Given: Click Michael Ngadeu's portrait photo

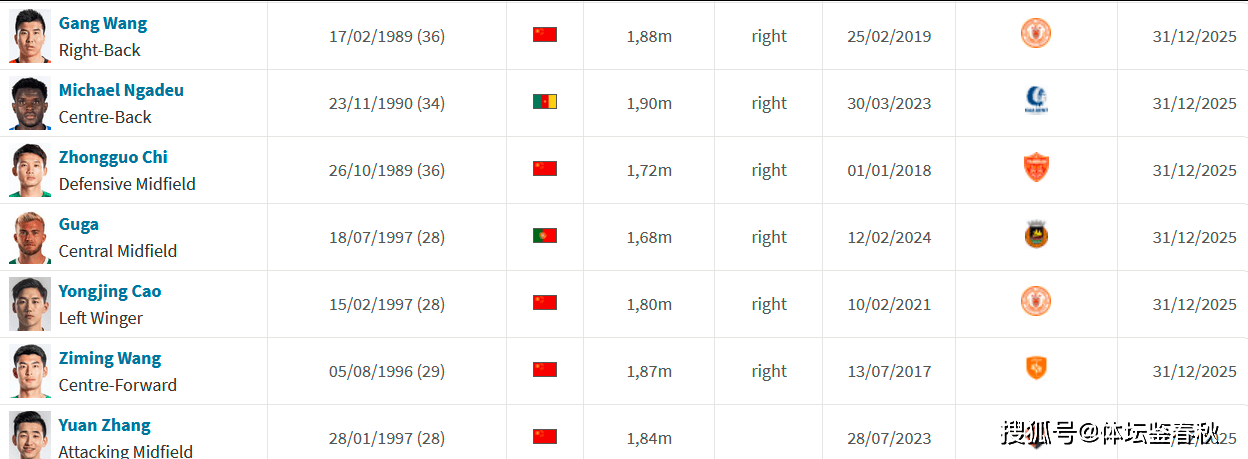Looking at the screenshot, I should (30, 103).
